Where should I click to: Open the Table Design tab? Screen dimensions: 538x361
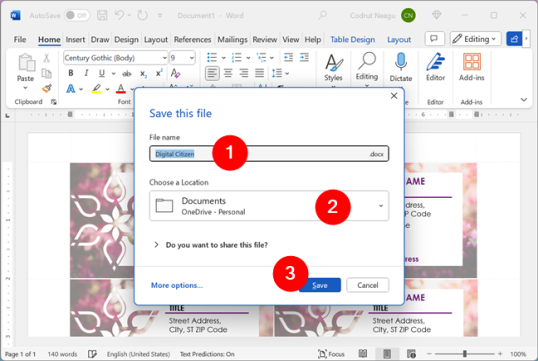352,39
